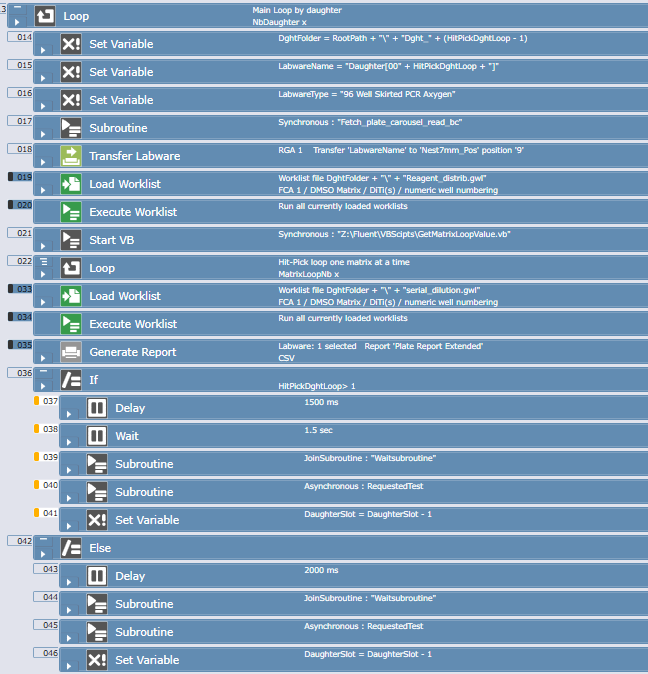
Task: Click the Transfer Labware command icon
Action: pyautogui.click(x=71, y=156)
